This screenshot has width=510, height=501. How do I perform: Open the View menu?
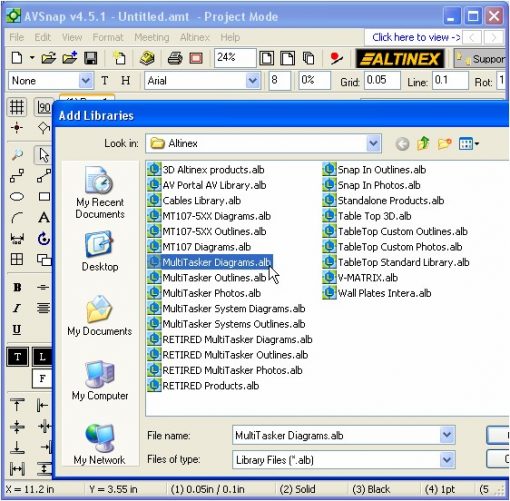(x=72, y=37)
